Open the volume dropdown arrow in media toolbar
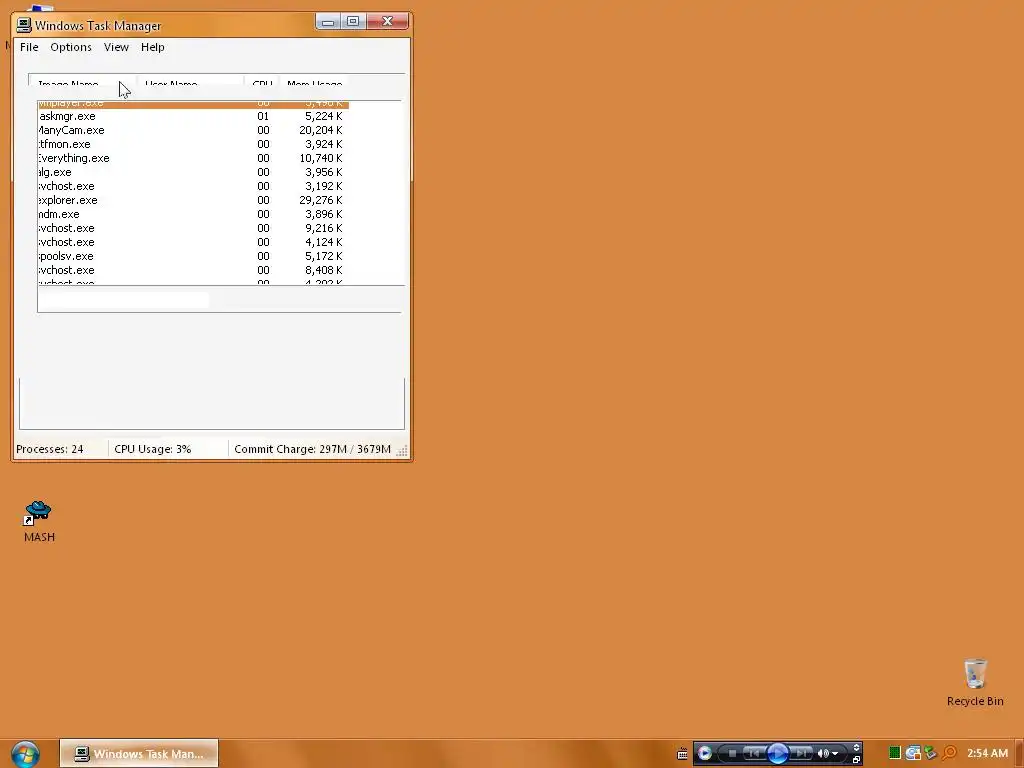The width and height of the screenshot is (1024, 768). point(835,754)
